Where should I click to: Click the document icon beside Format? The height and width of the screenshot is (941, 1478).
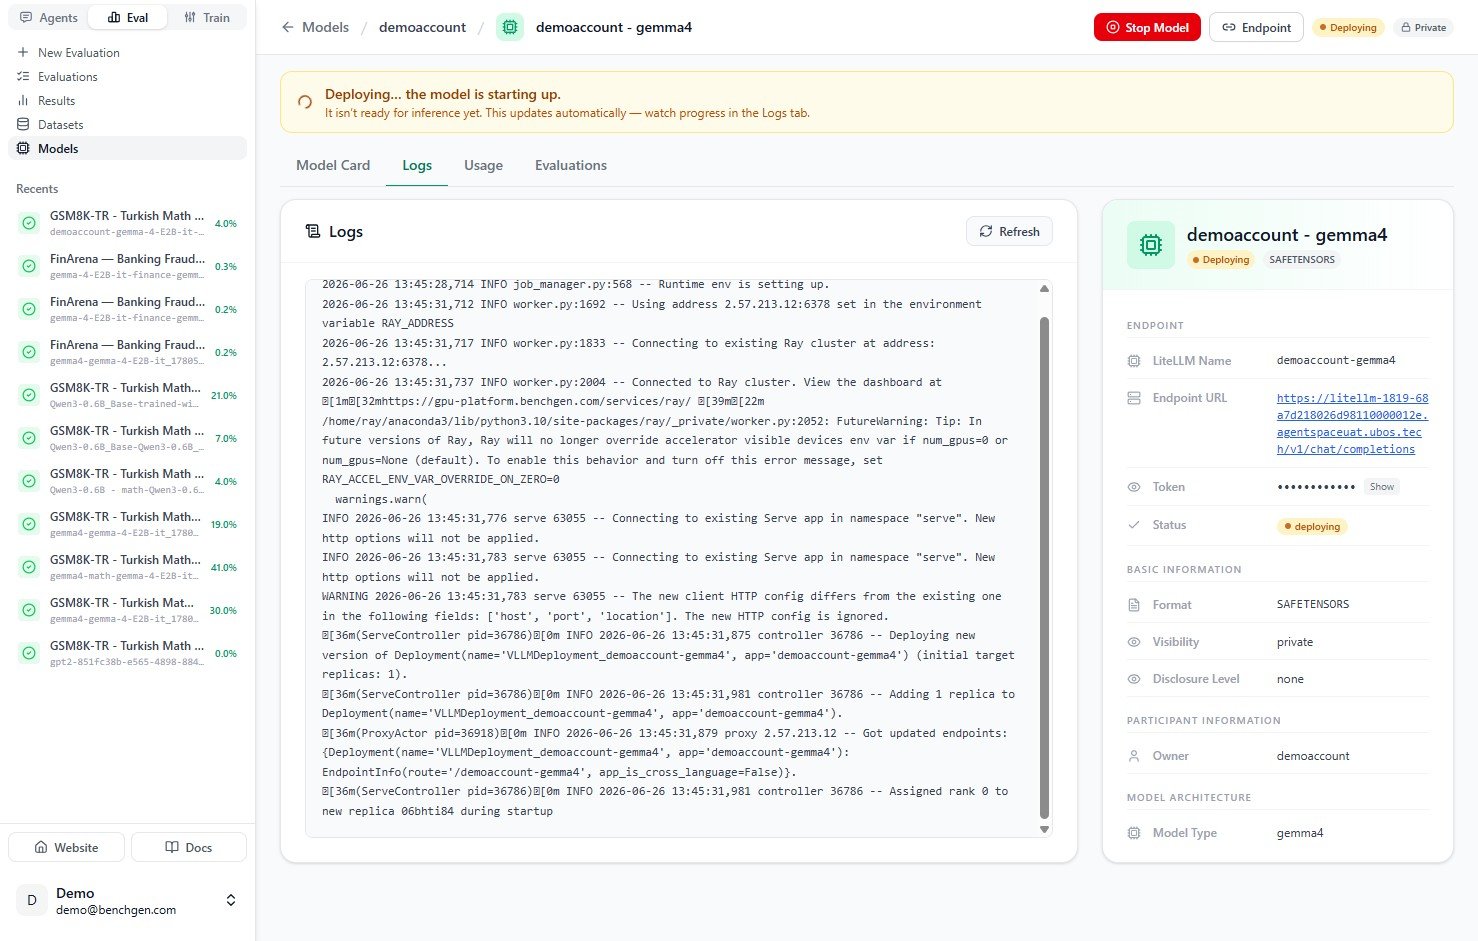(1134, 605)
